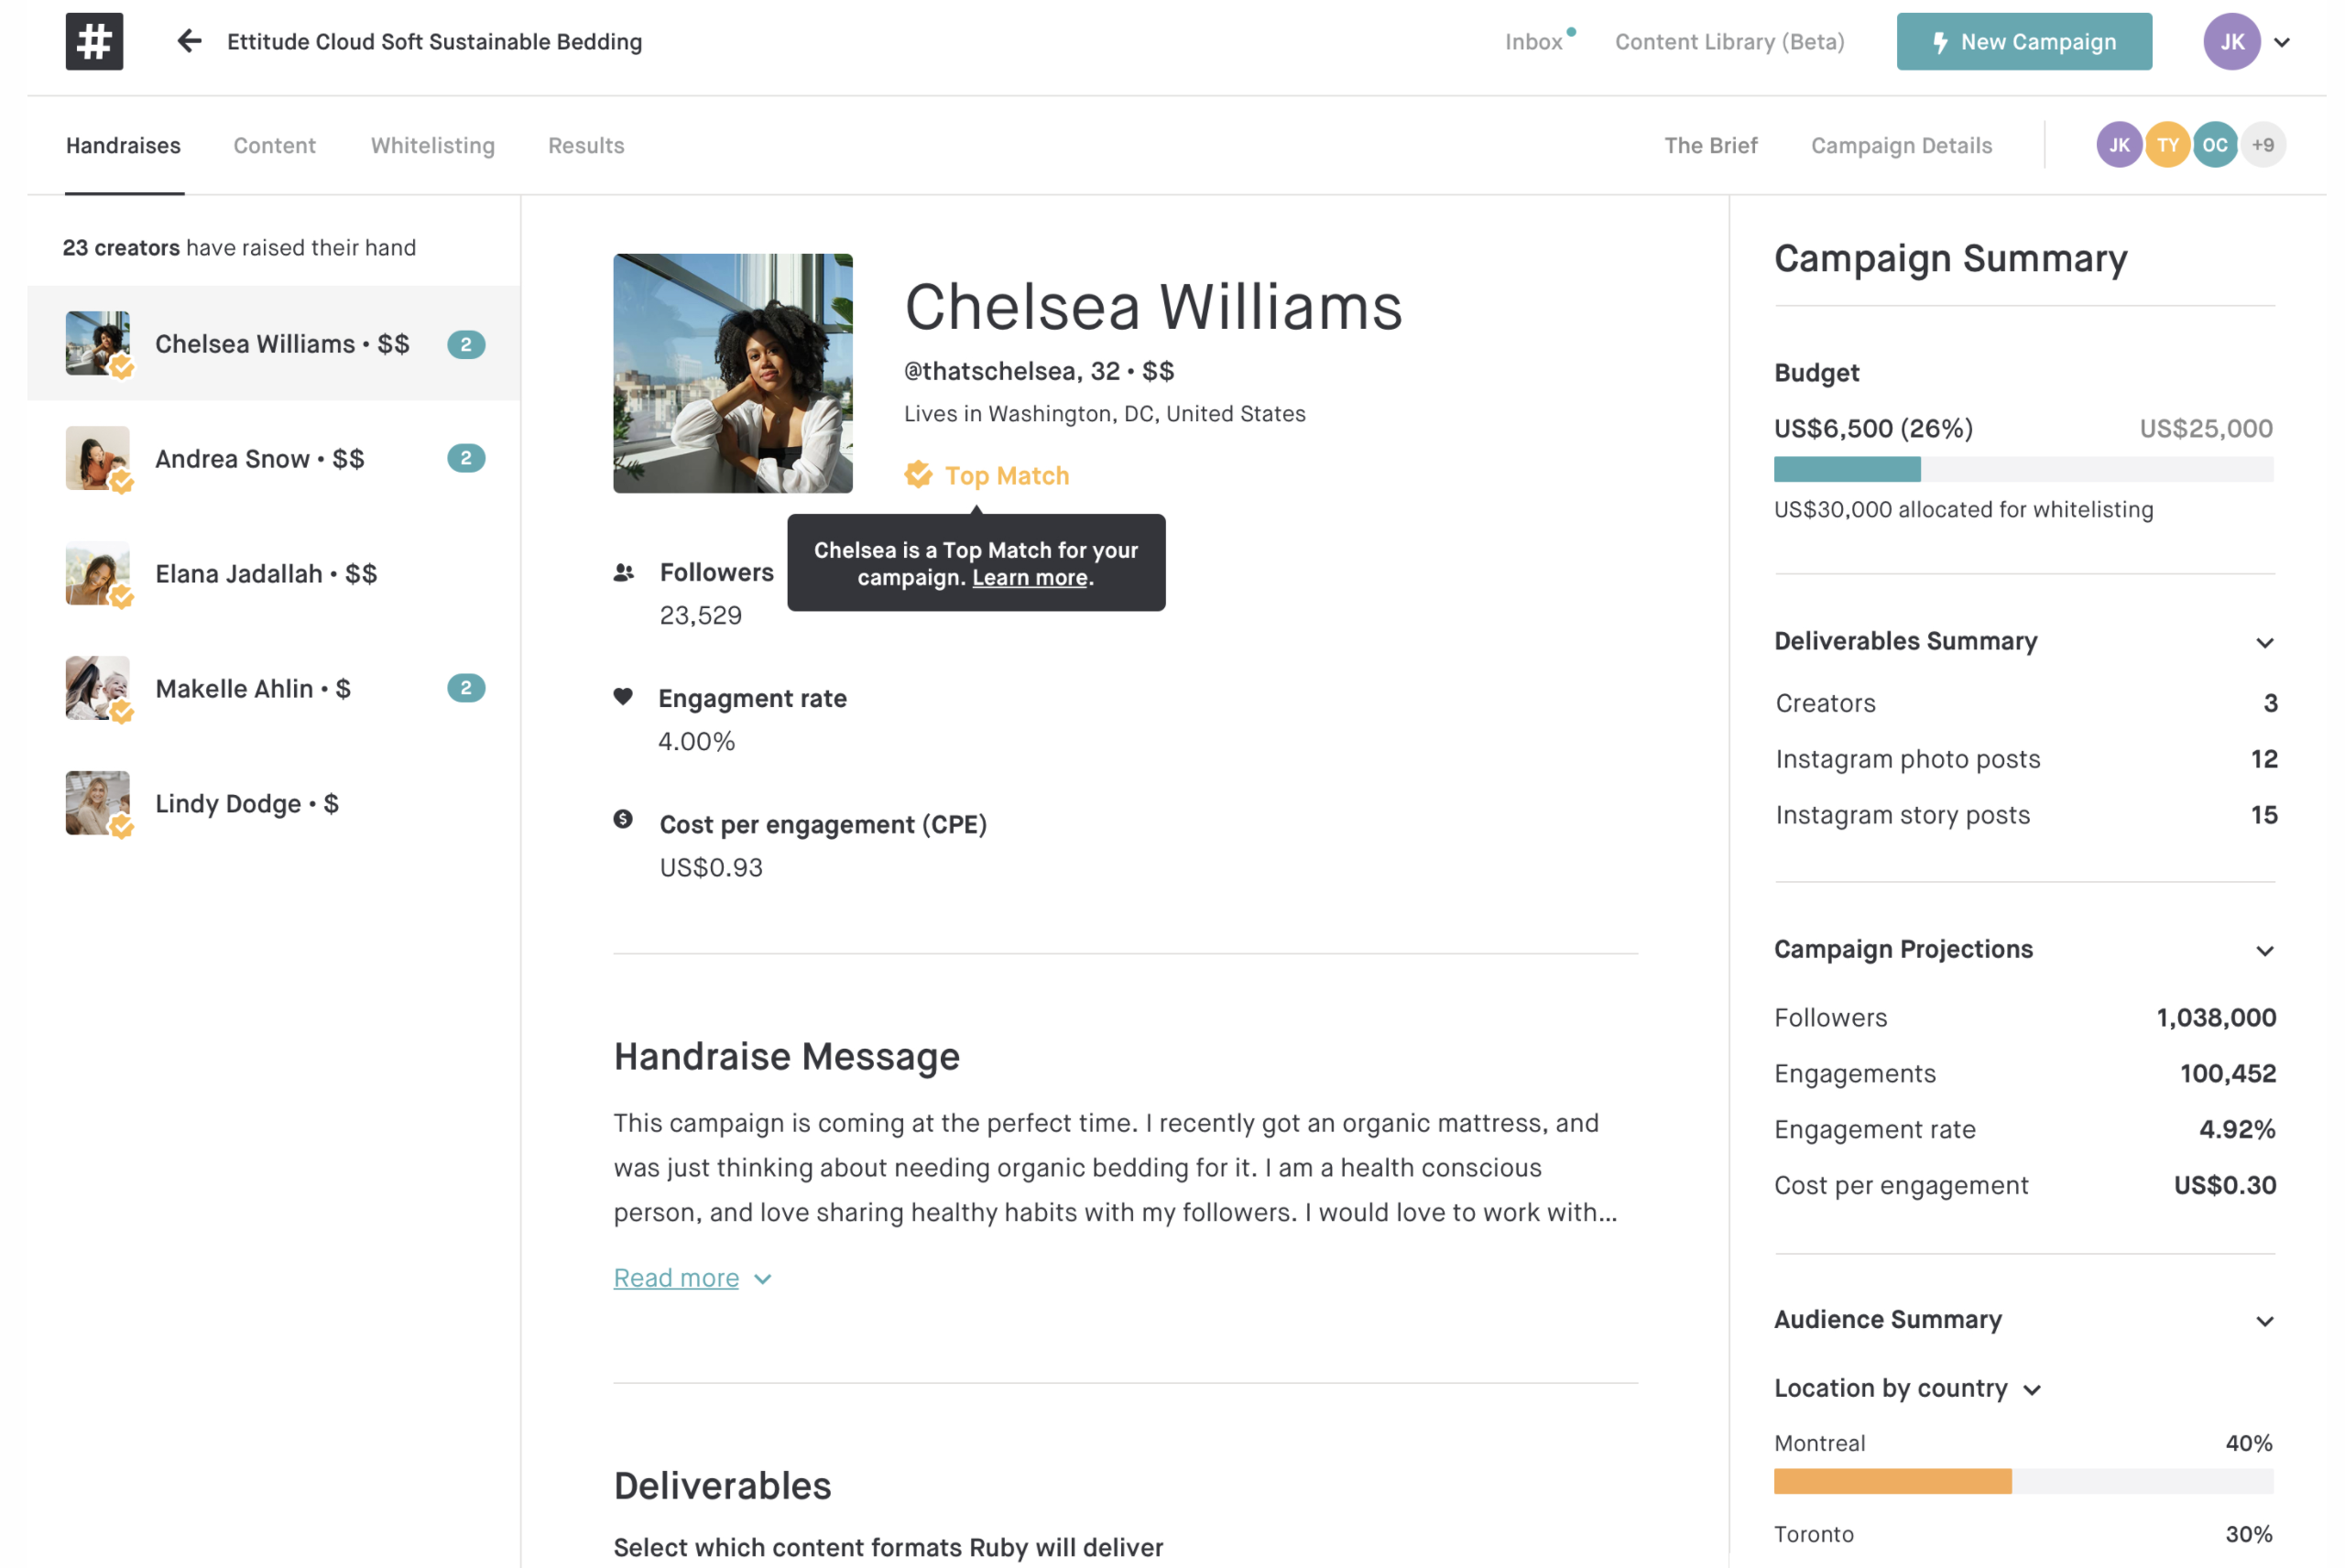Click the Learn more link in tooltip
Viewport: 2345px width, 1568px height.
pos(1029,578)
